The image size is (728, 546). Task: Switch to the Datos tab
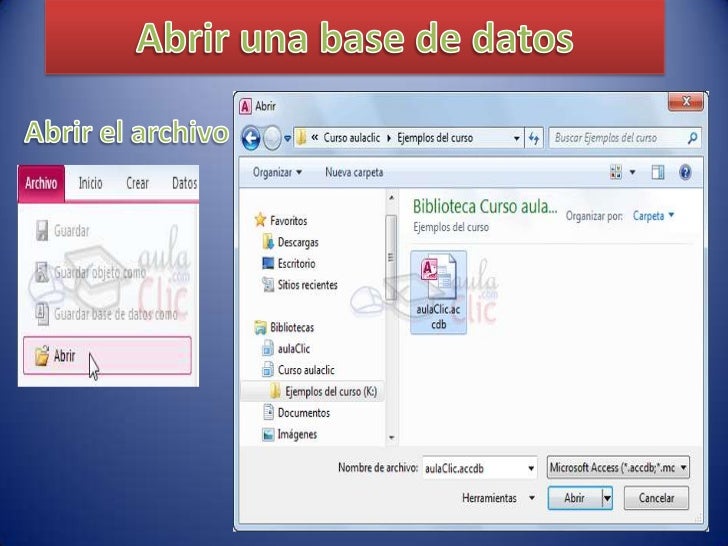(x=185, y=183)
